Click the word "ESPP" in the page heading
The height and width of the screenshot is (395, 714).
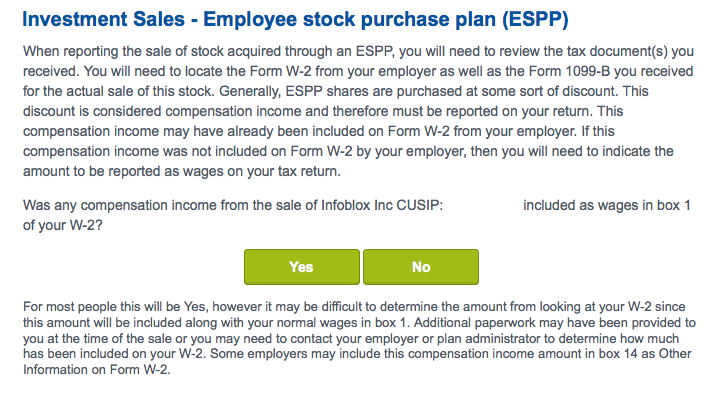pyautogui.click(x=536, y=20)
